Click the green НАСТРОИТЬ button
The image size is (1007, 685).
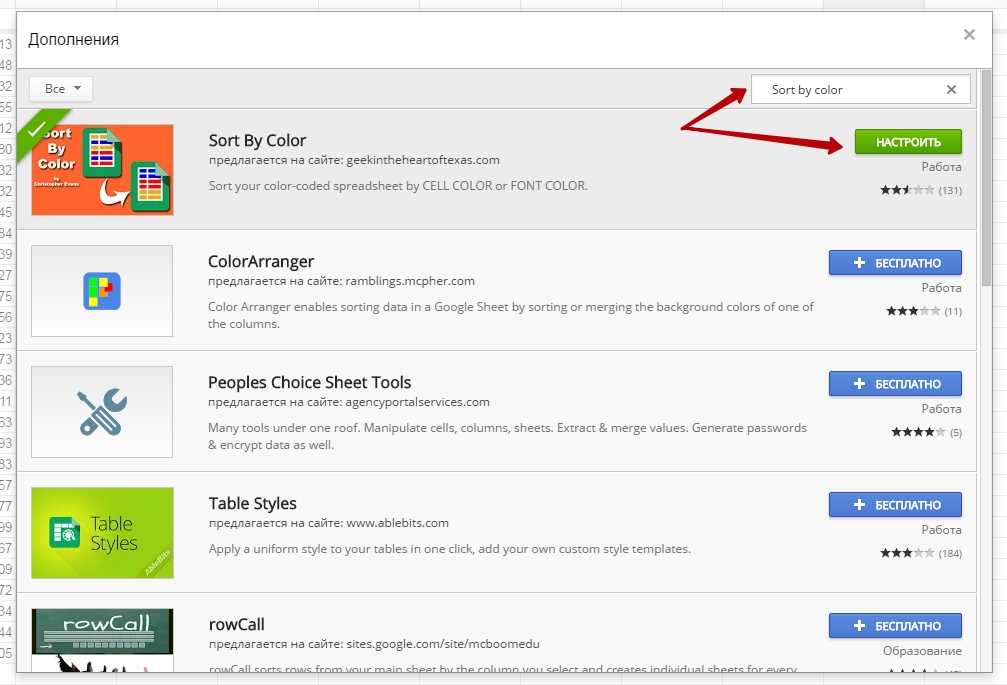click(x=907, y=142)
